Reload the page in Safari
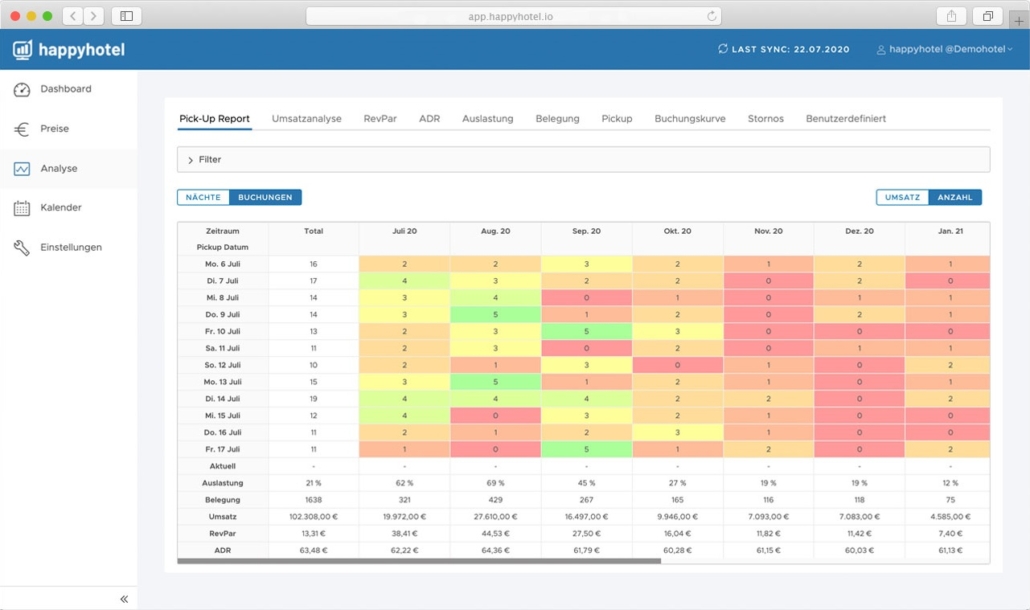1030x610 pixels. [710, 15]
